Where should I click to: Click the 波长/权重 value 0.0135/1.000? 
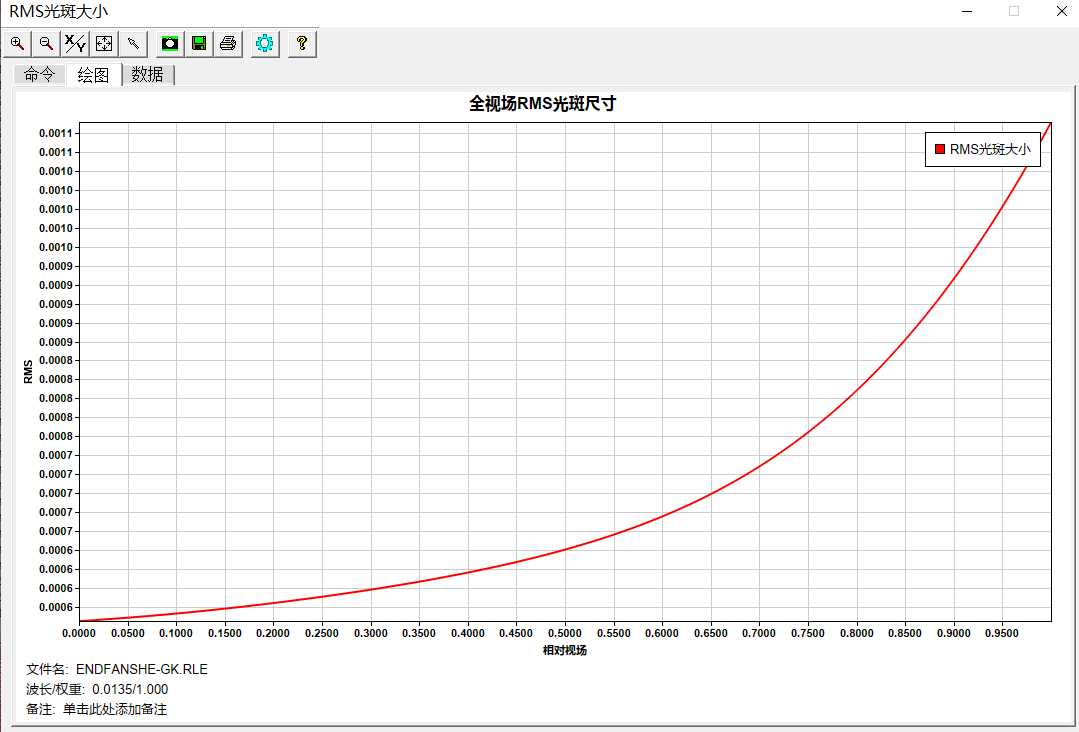[130, 689]
